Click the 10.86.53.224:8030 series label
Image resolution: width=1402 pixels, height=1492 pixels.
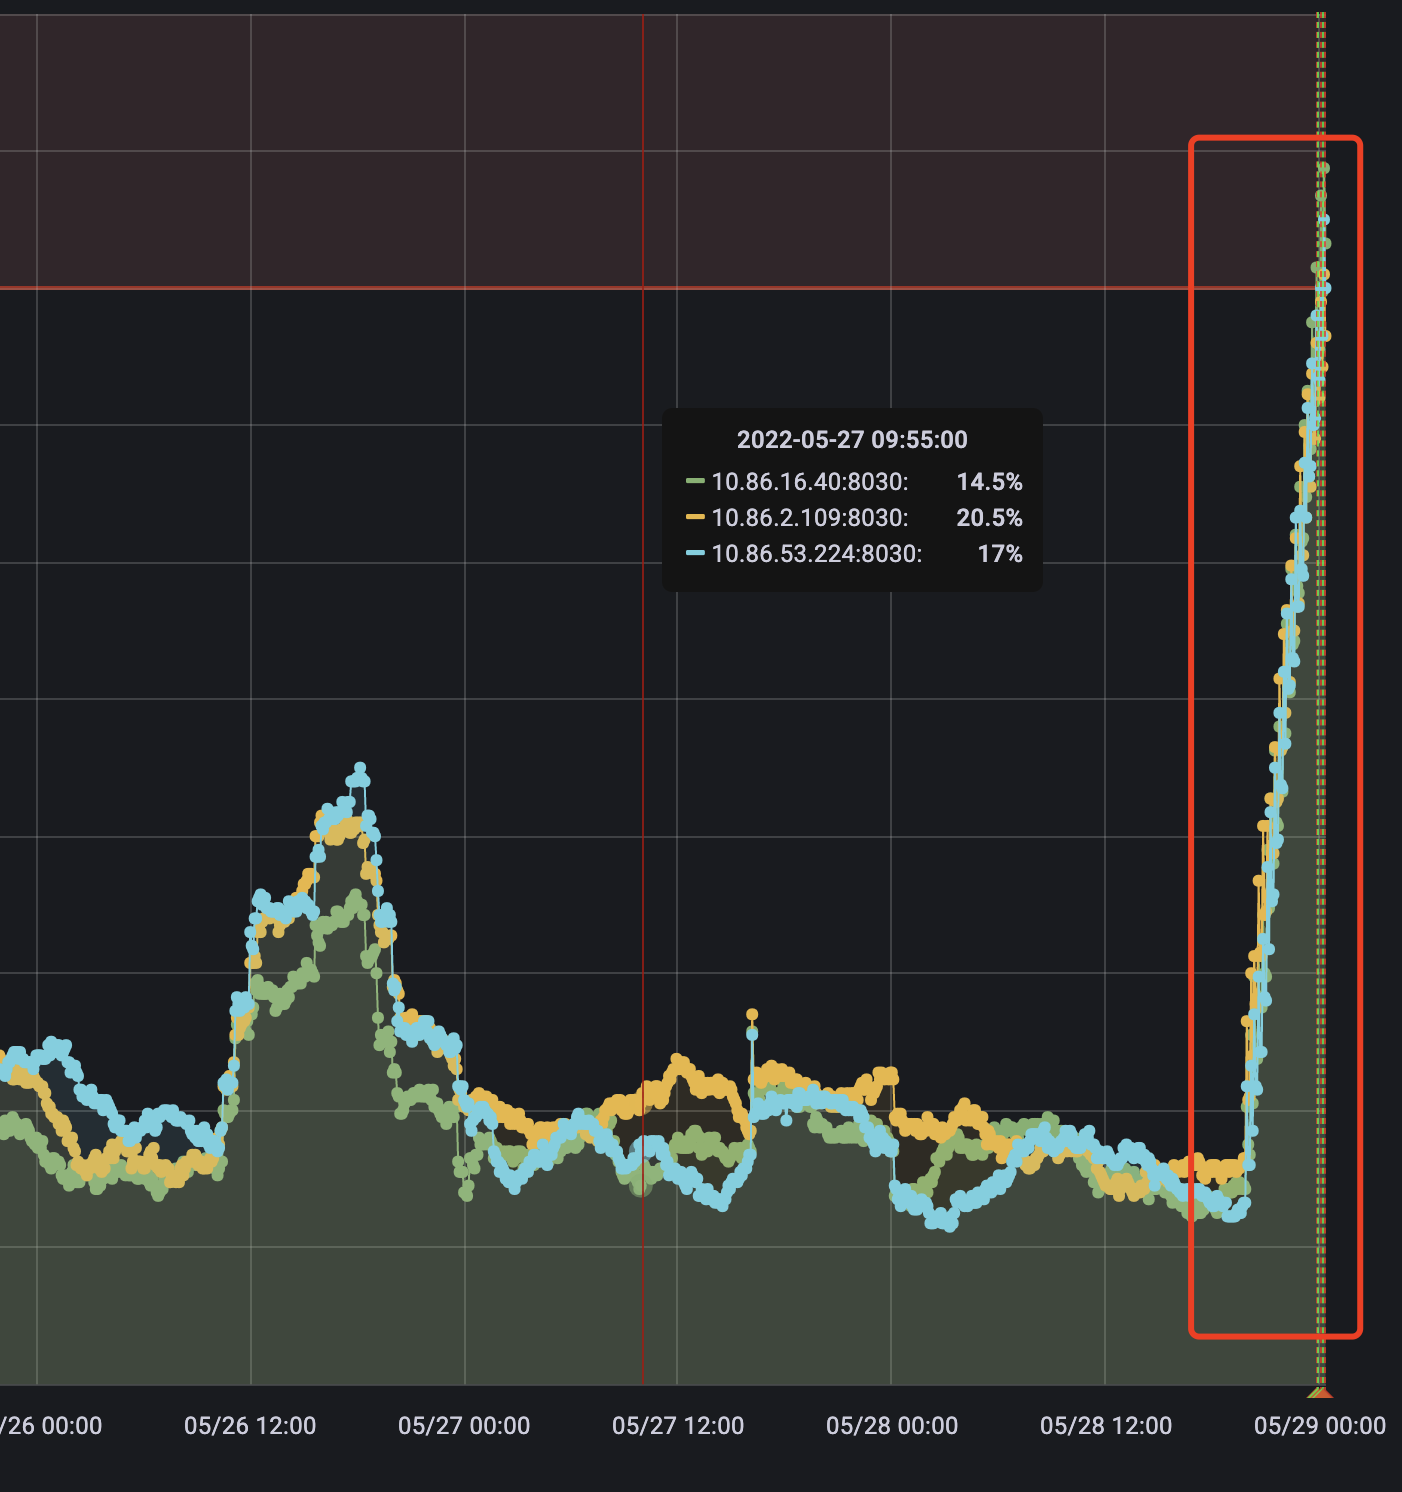click(817, 554)
